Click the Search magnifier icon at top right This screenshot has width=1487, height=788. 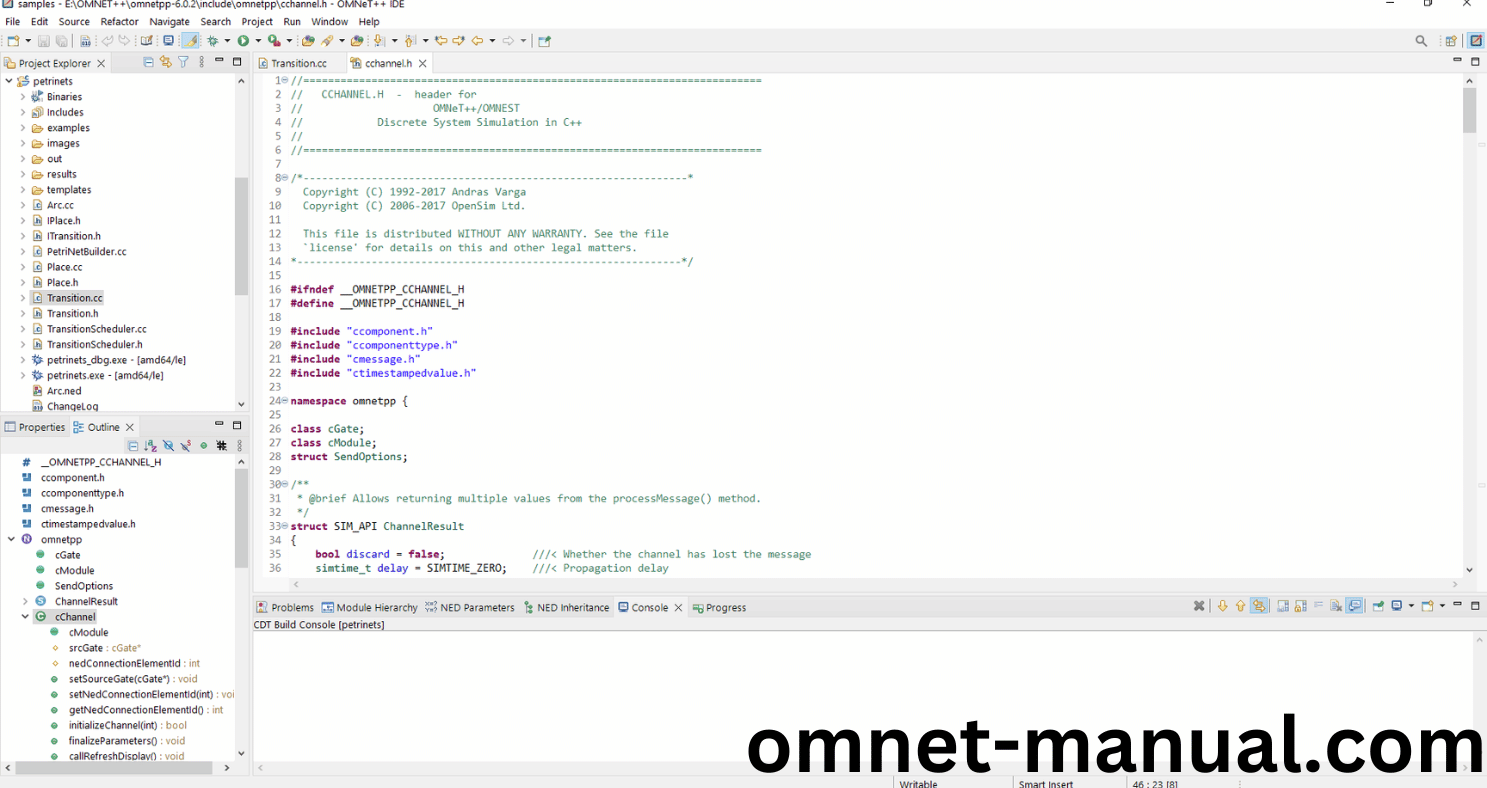tap(1421, 41)
